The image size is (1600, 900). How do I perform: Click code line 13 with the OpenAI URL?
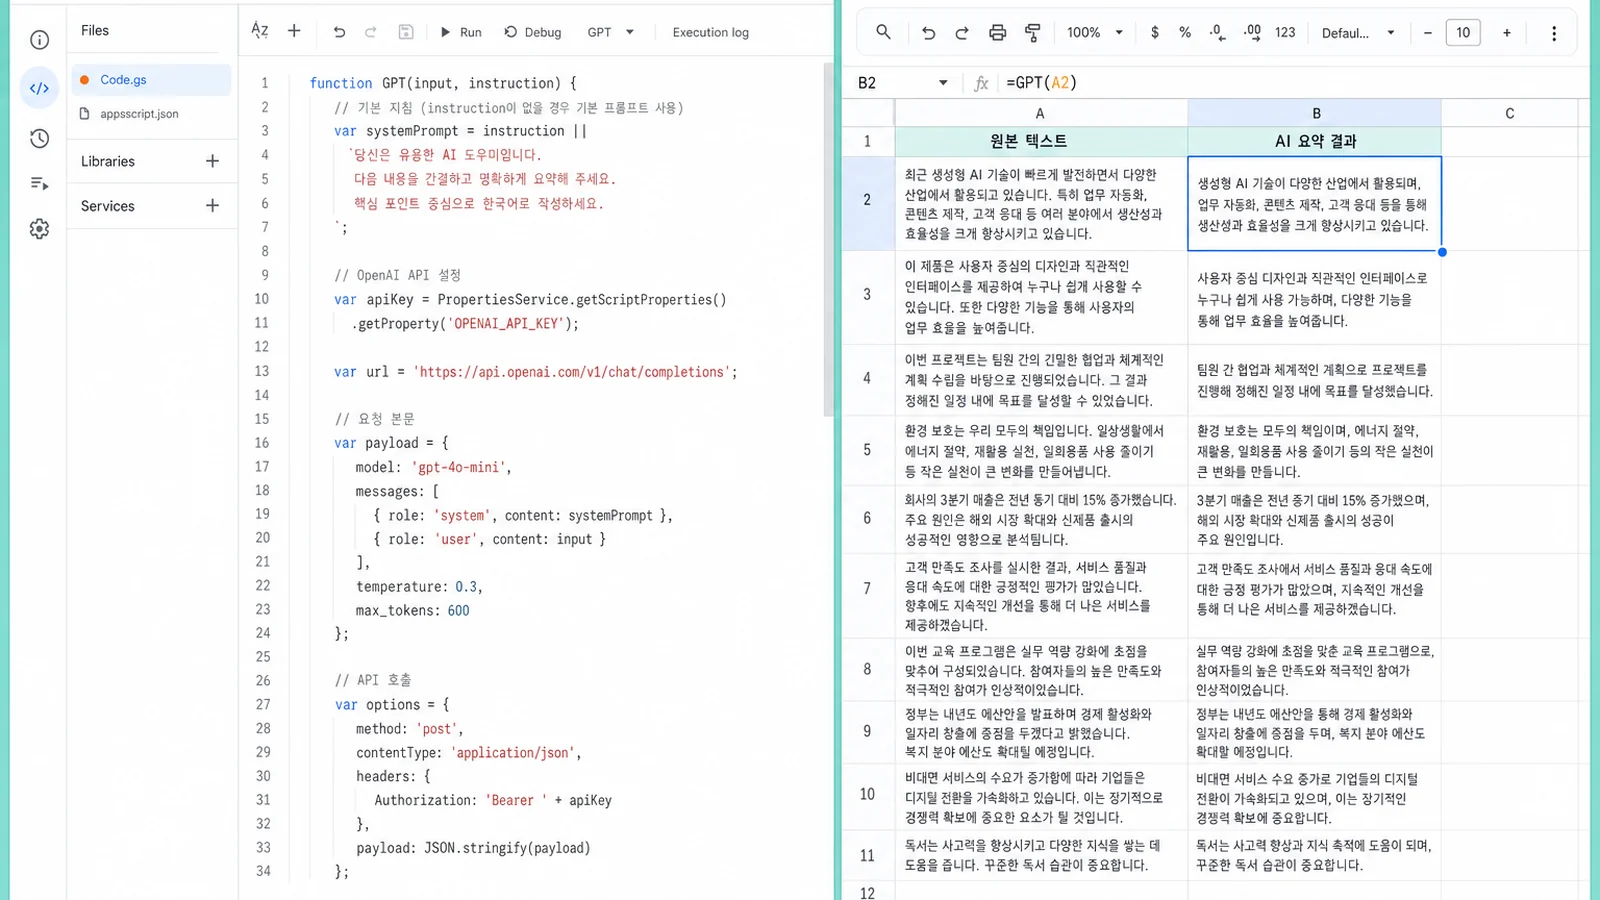tap(535, 371)
